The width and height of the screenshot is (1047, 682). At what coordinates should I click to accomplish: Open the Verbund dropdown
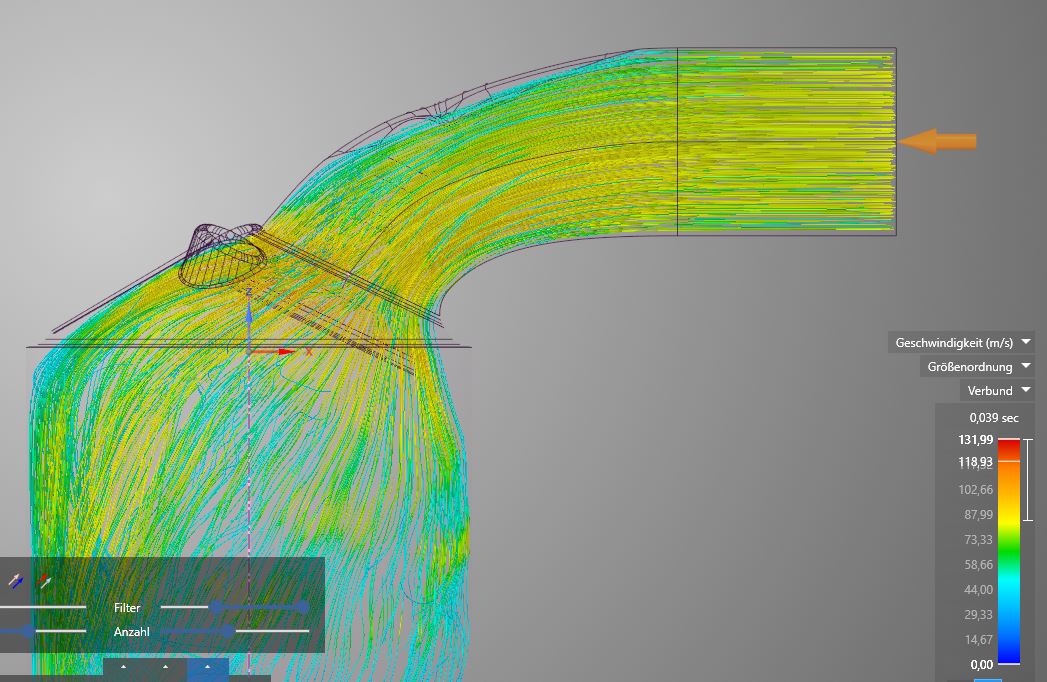click(x=997, y=391)
